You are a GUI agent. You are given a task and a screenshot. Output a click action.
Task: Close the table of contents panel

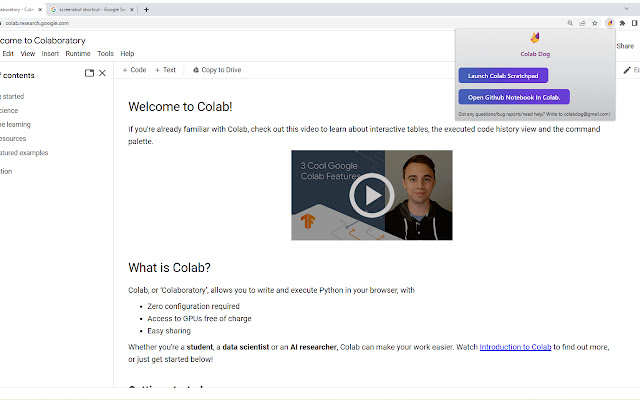point(102,73)
